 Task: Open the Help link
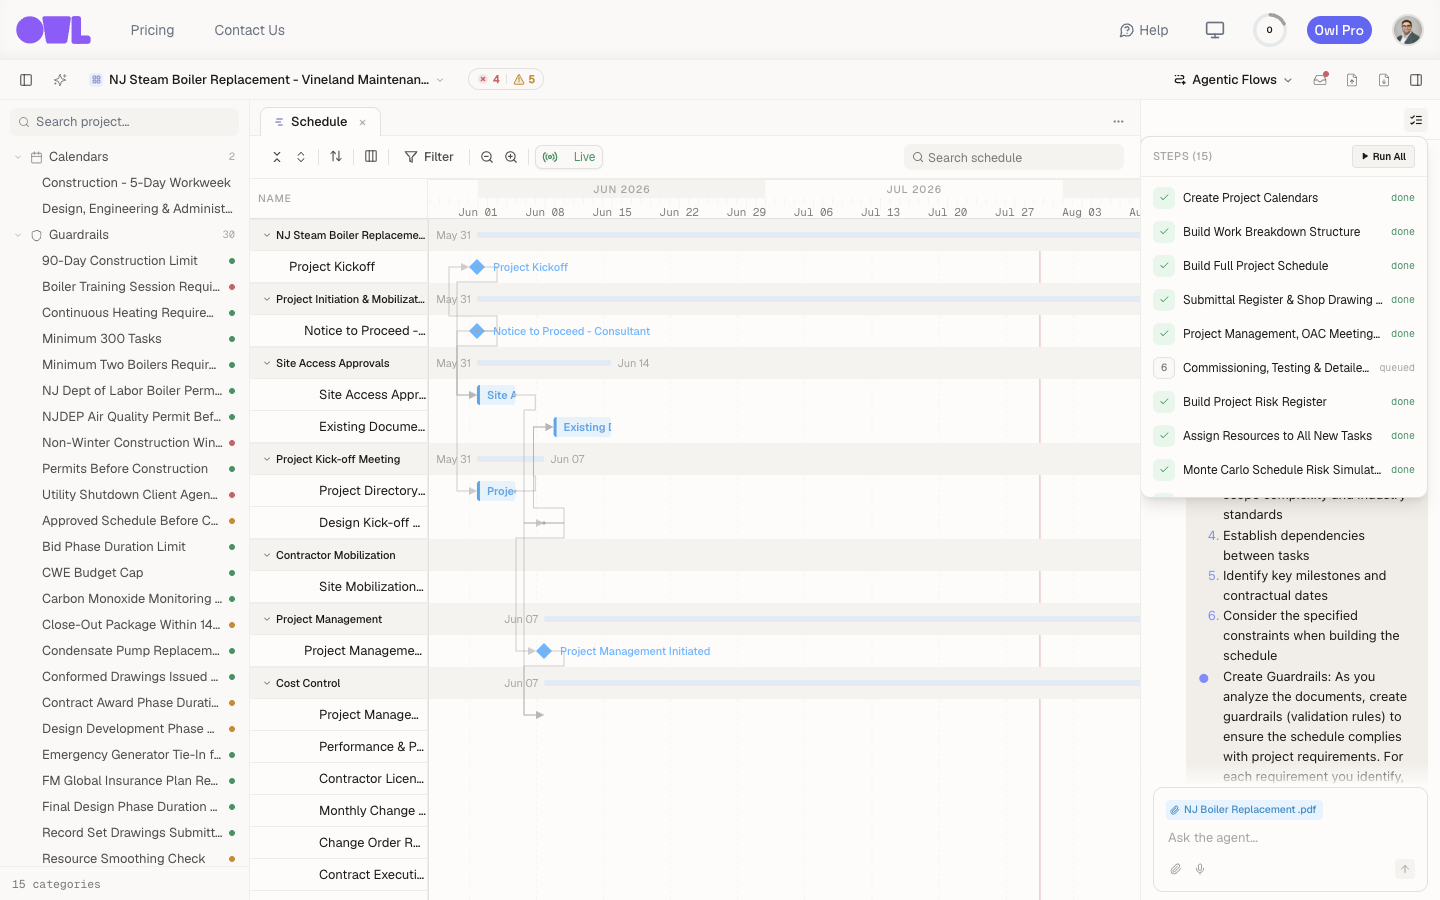1144,30
